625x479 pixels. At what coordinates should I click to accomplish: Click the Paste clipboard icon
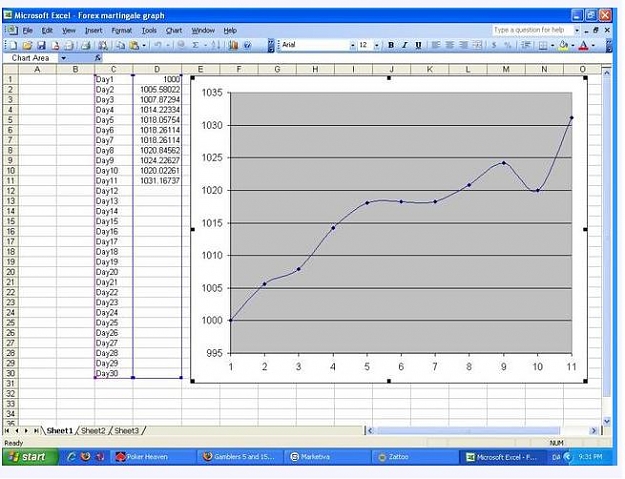[134, 45]
